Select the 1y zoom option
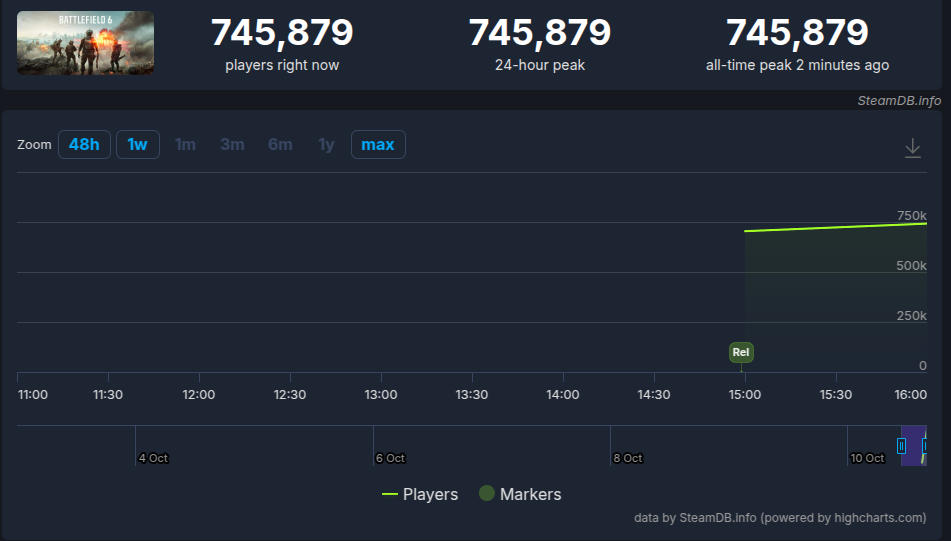The height and width of the screenshot is (541, 951). [x=326, y=145]
